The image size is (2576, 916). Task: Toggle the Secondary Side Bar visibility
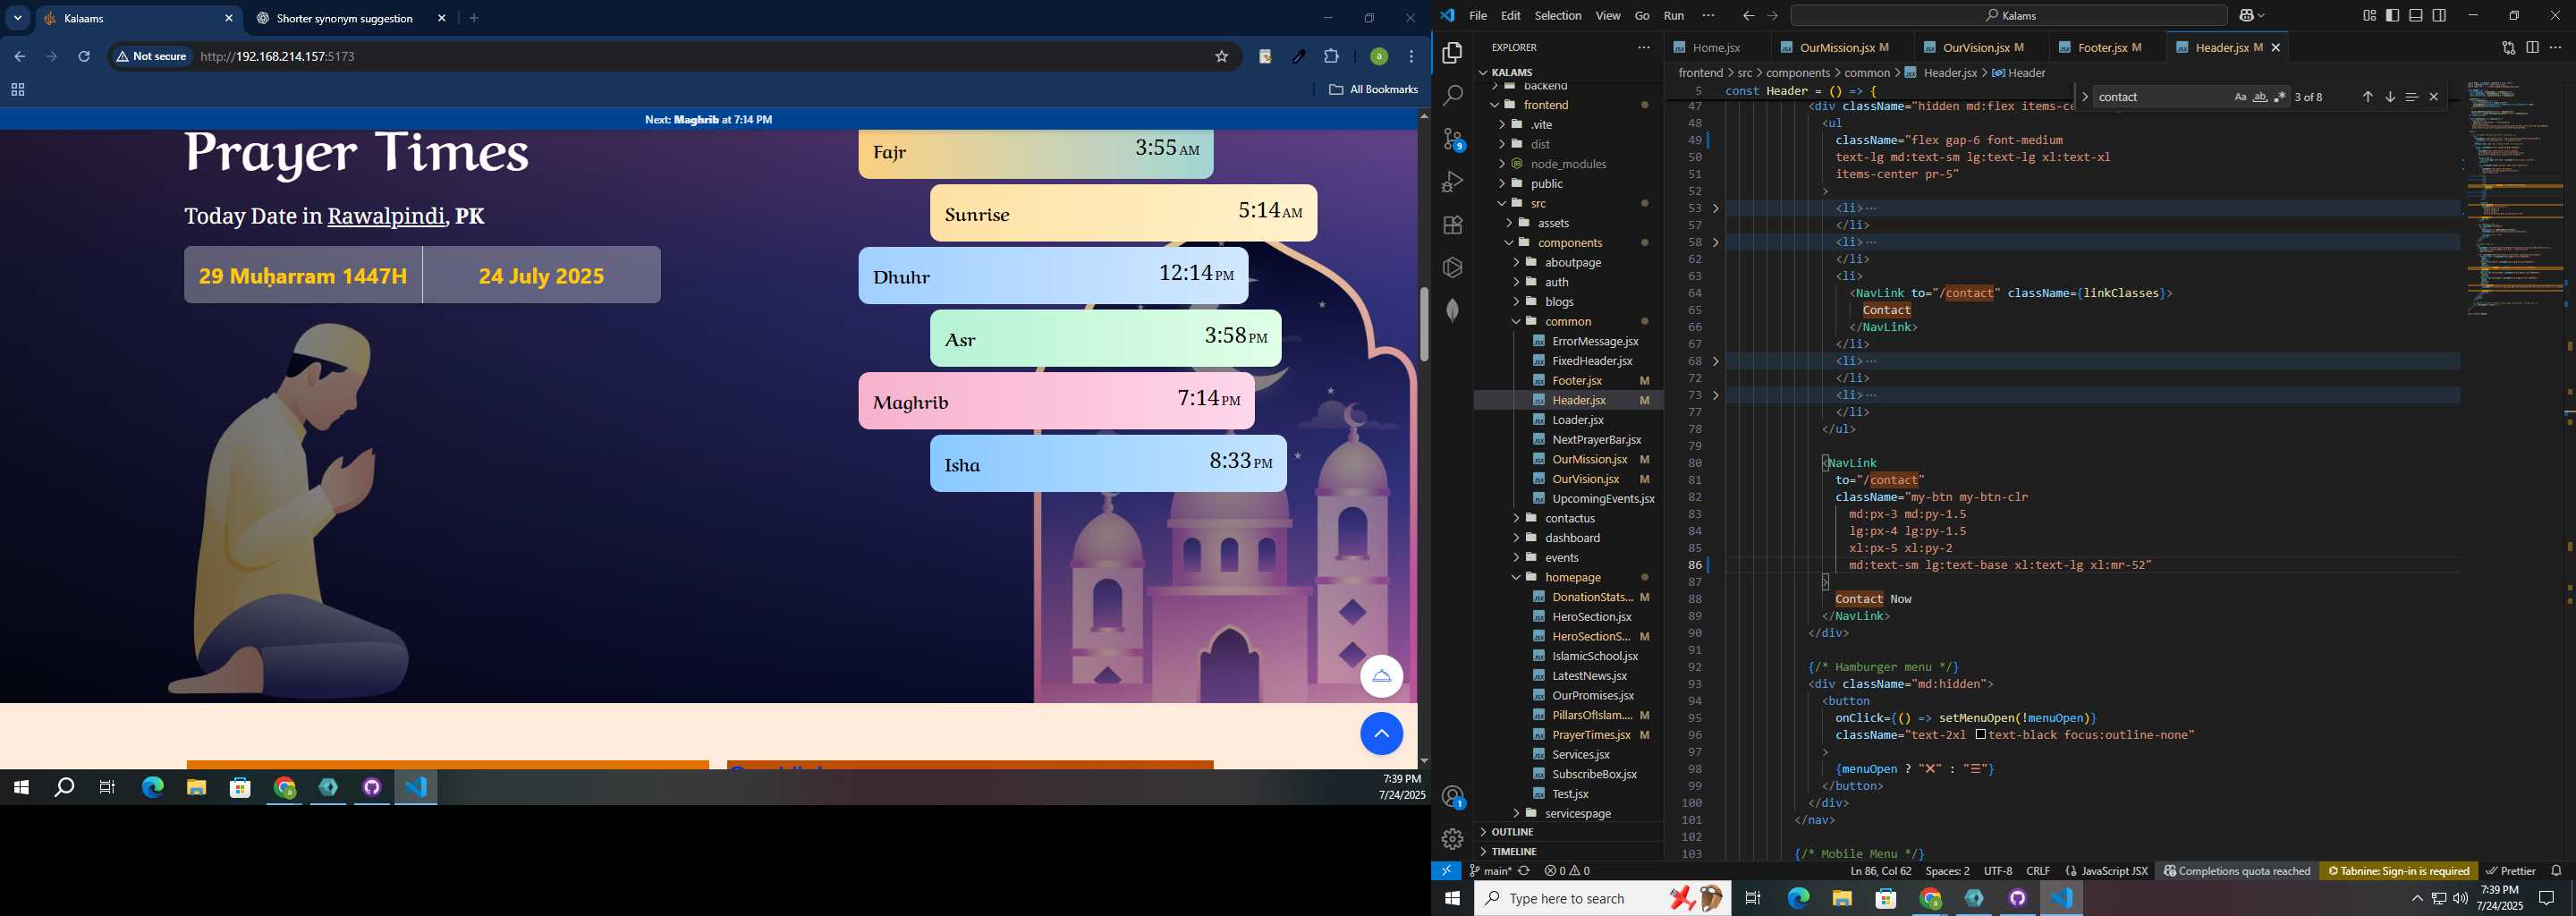[x=2439, y=15]
